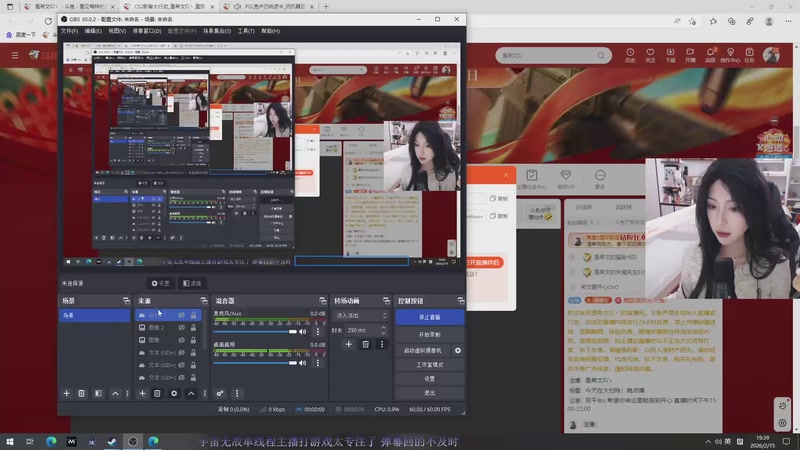
Task: Open 下载 icon on Douyu page
Action: pyautogui.click(x=670, y=55)
